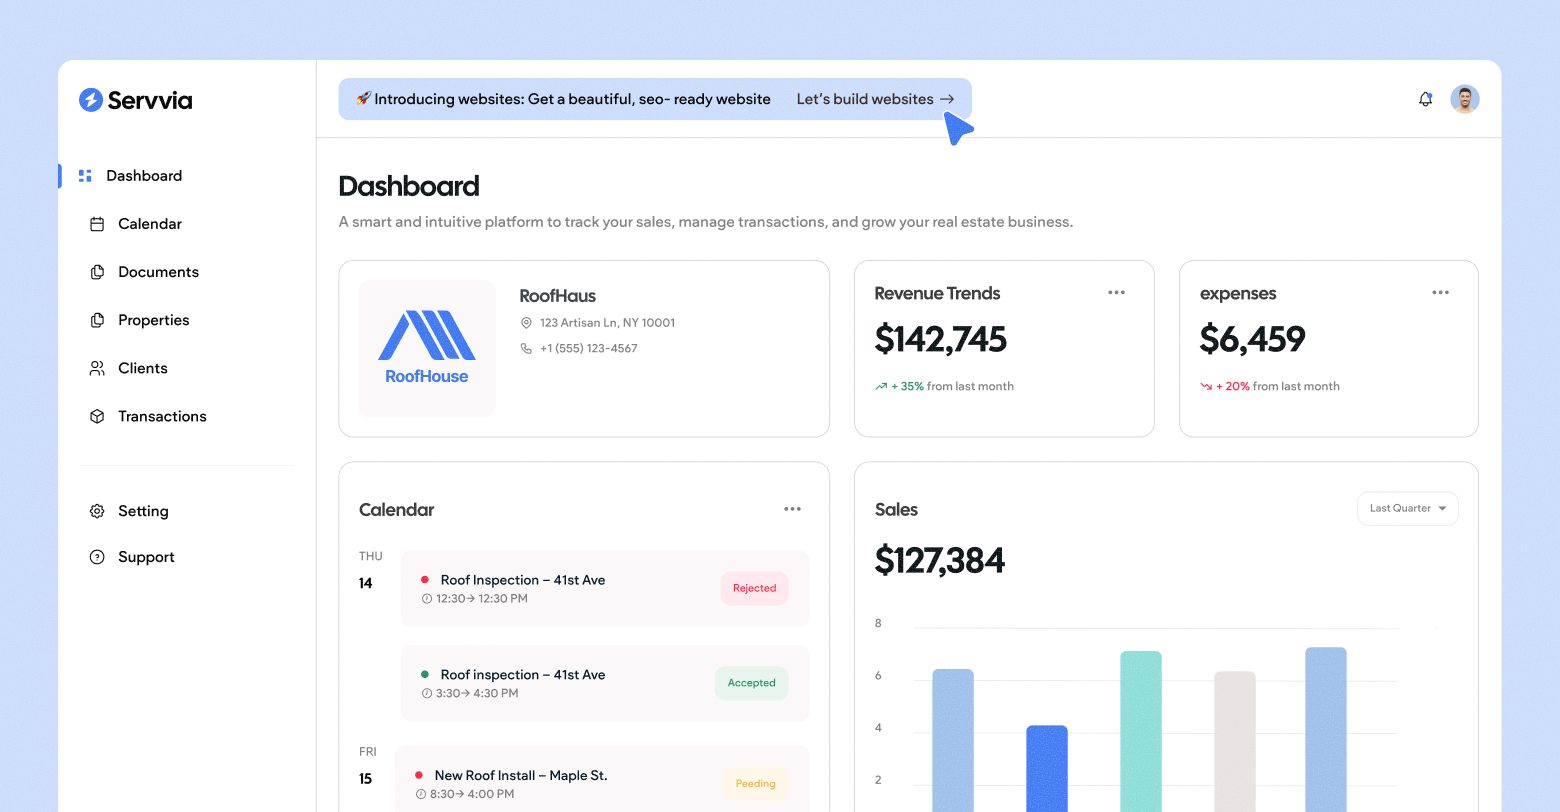Go to Properties in the sidebar

pos(153,320)
